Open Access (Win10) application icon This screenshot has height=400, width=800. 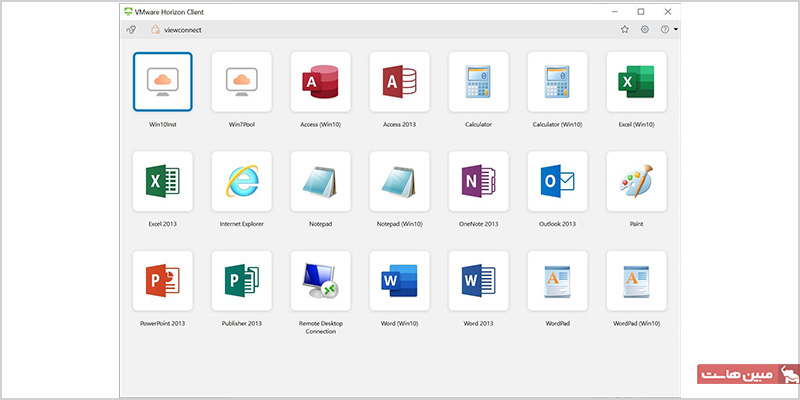[320, 82]
